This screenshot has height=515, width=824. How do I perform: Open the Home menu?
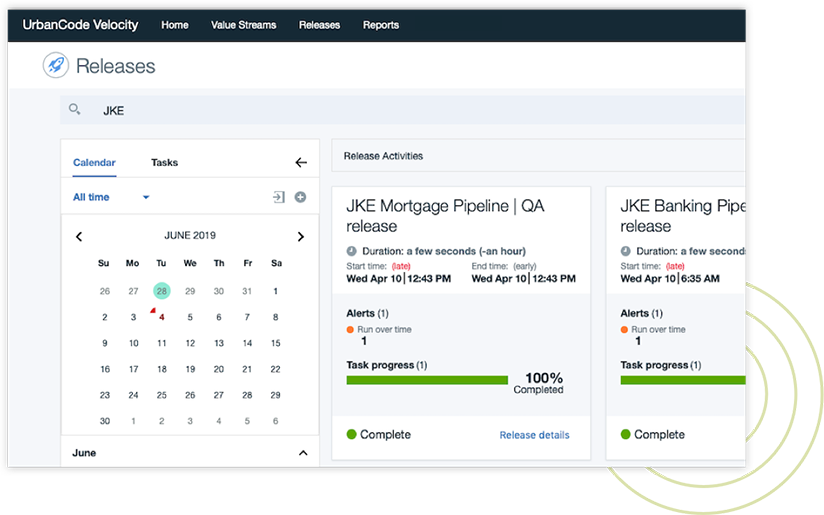175,25
